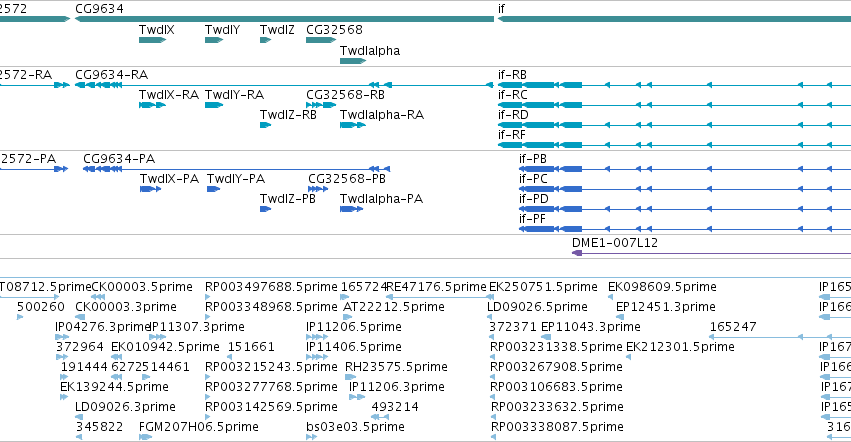
Task: Select EST EK010942.5prime
Action: (166, 347)
